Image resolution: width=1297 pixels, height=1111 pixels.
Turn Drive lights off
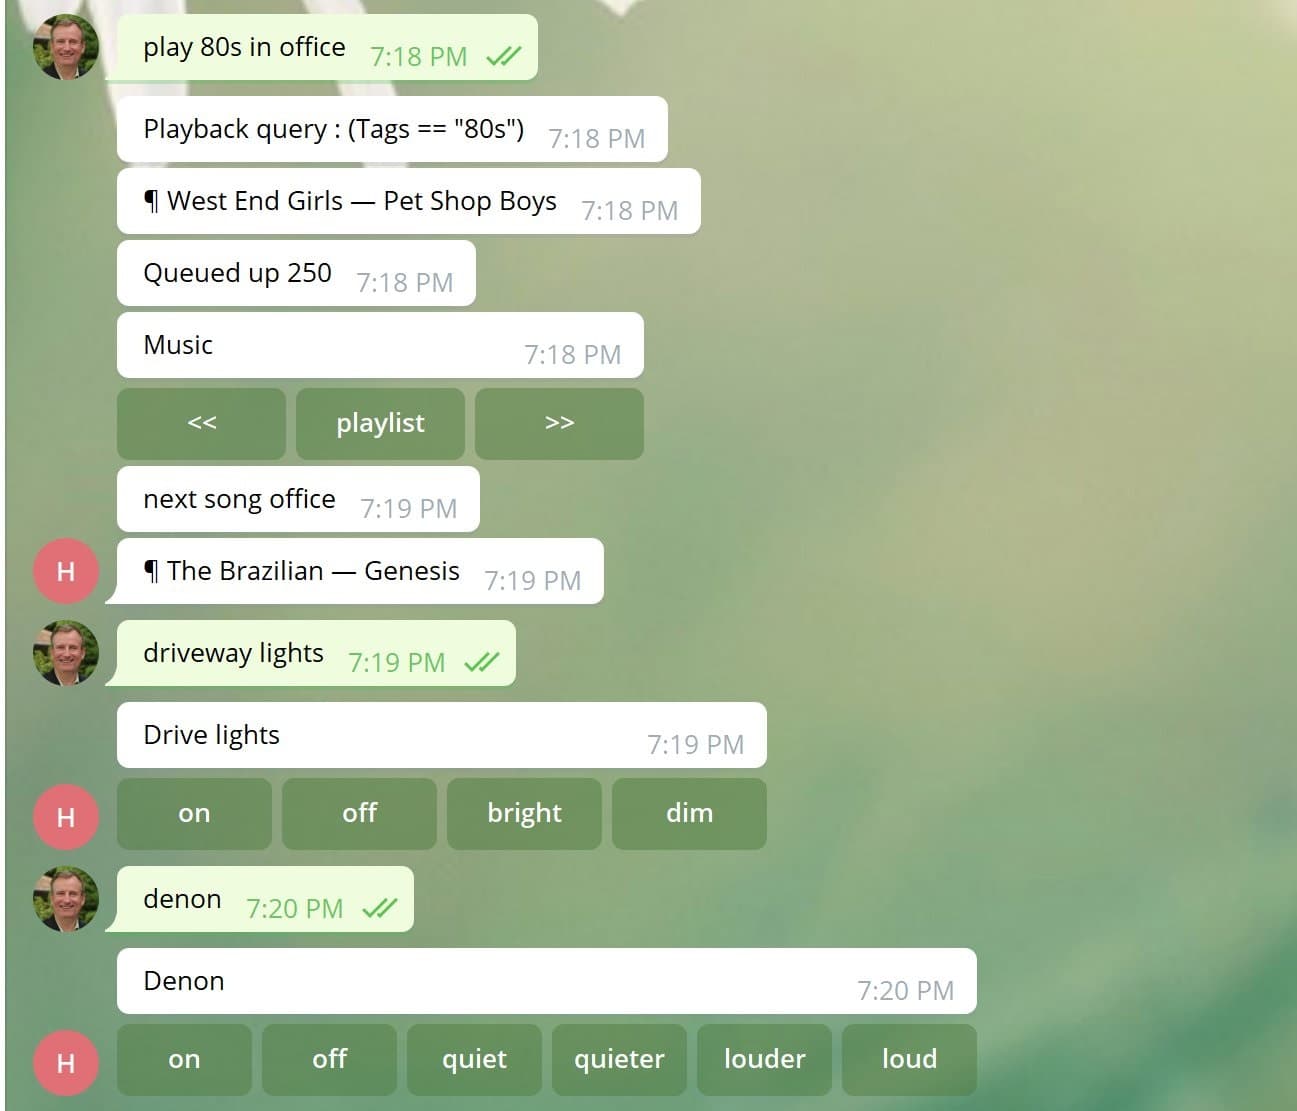[359, 814]
